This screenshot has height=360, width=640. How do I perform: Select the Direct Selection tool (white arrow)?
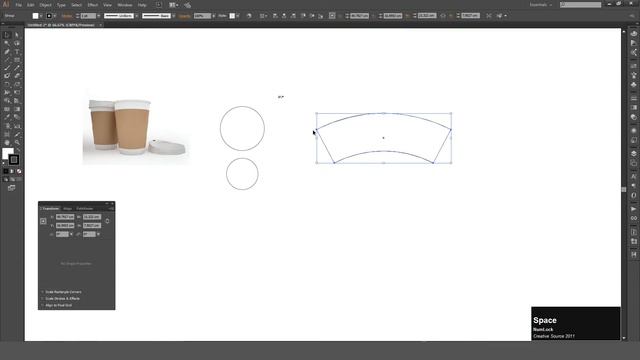click(x=17, y=35)
